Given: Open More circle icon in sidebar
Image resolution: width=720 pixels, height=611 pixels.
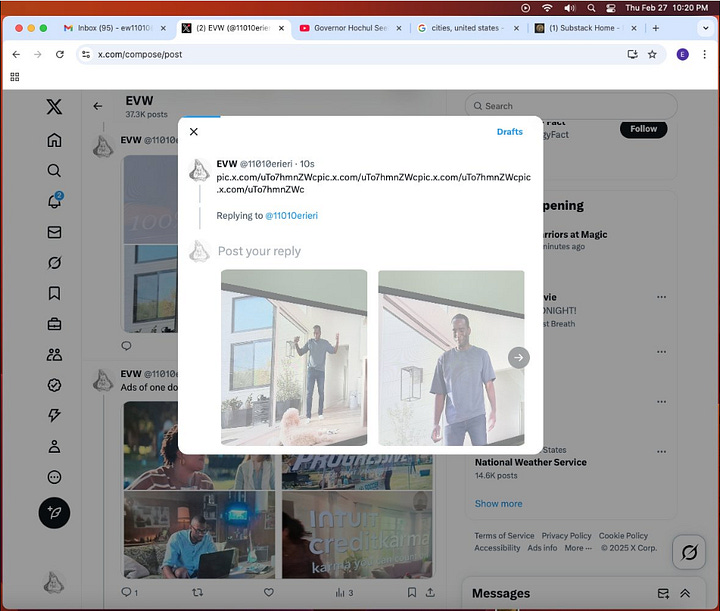Looking at the screenshot, I should [54, 477].
